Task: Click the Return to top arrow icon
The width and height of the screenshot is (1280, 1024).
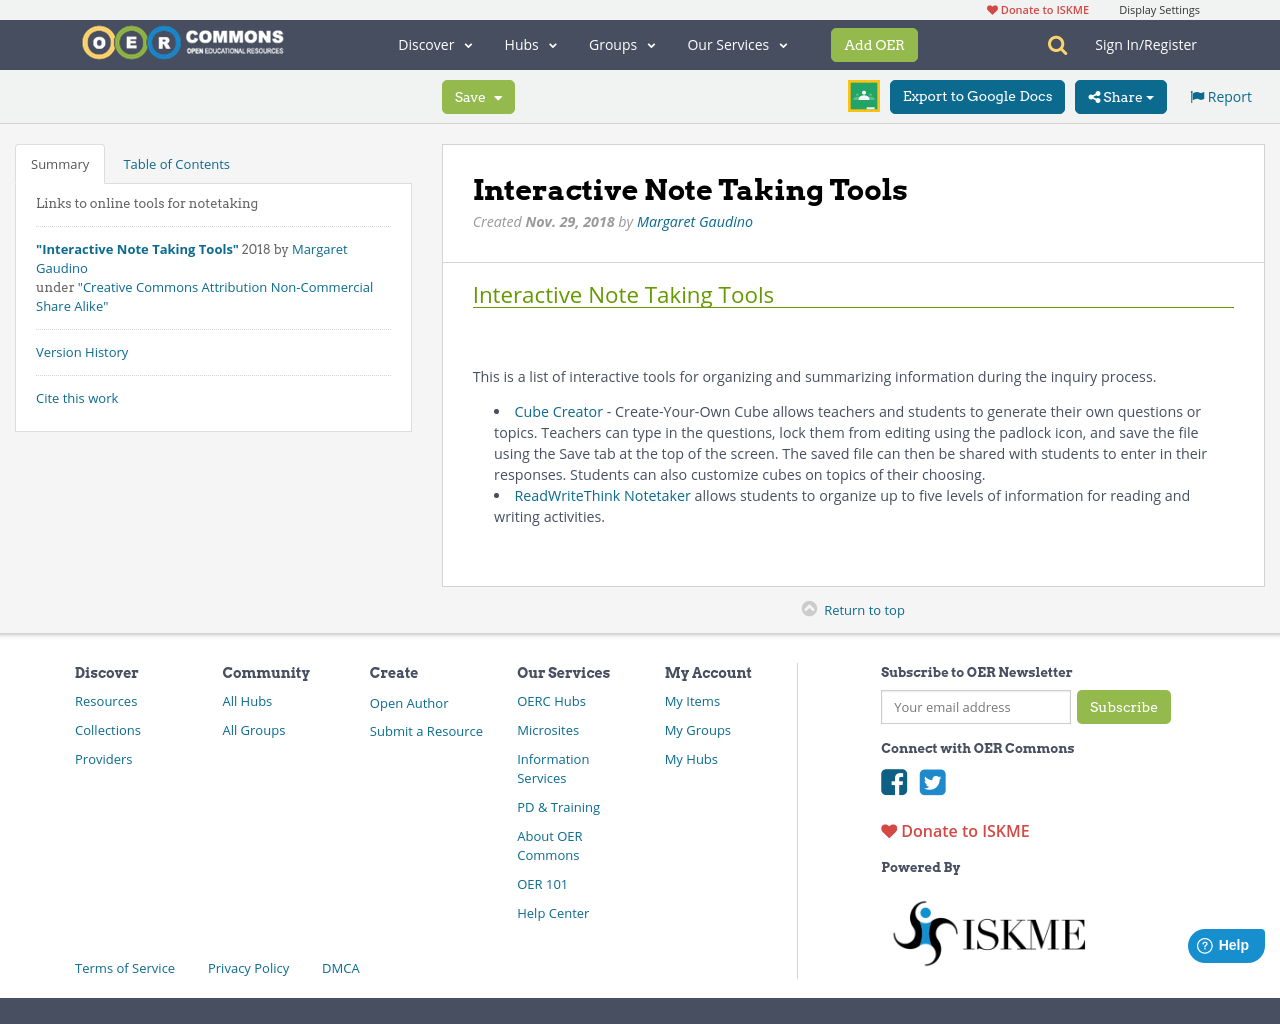Action: click(810, 607)
